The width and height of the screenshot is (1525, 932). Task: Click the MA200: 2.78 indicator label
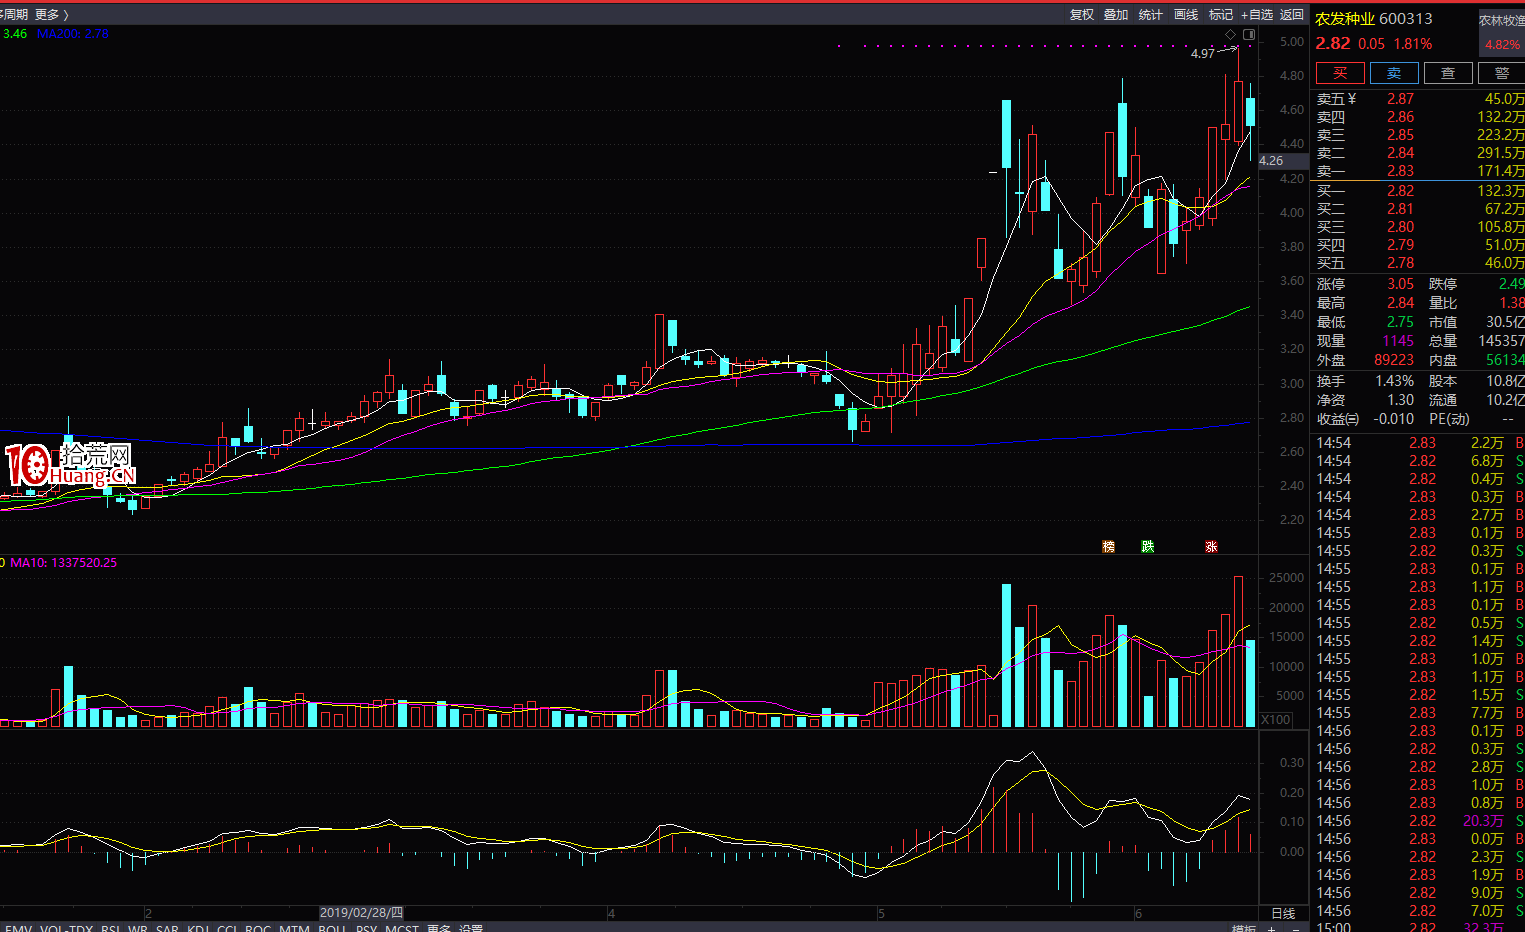point(72,33)
